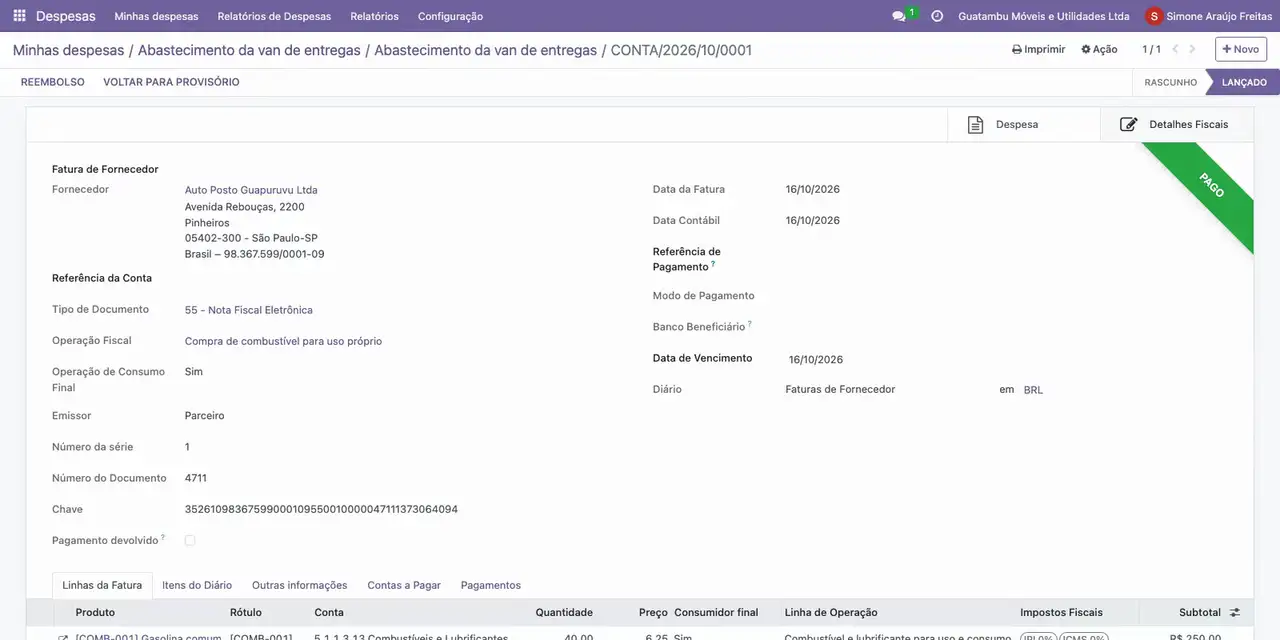Open supplier Auto Posto Guapuruvu Ltda

[251, 190]
